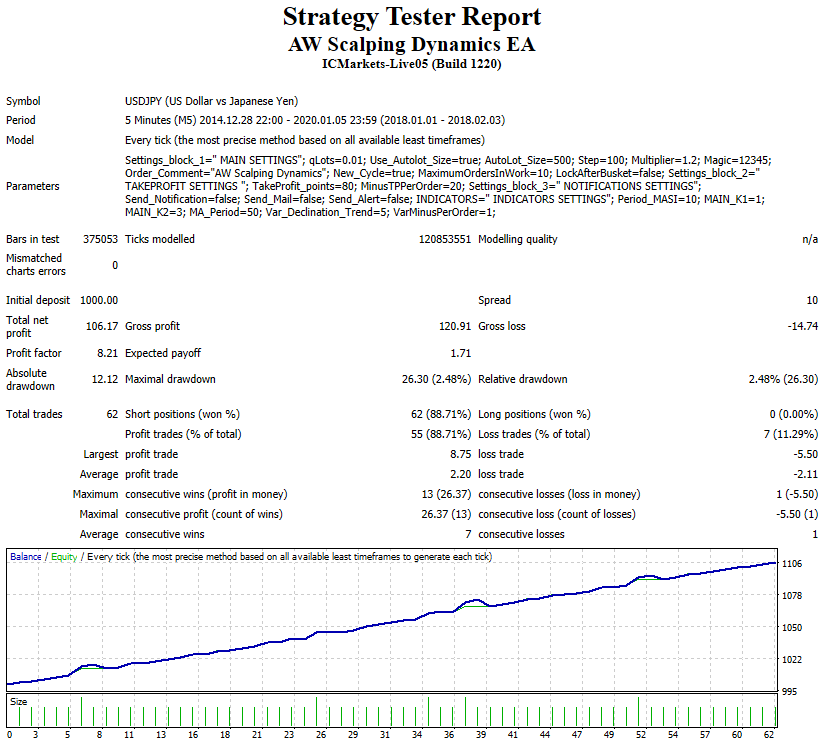830x746 pixels.
Task: Click Expected payoff value 1.71
Action: (461, 353)
